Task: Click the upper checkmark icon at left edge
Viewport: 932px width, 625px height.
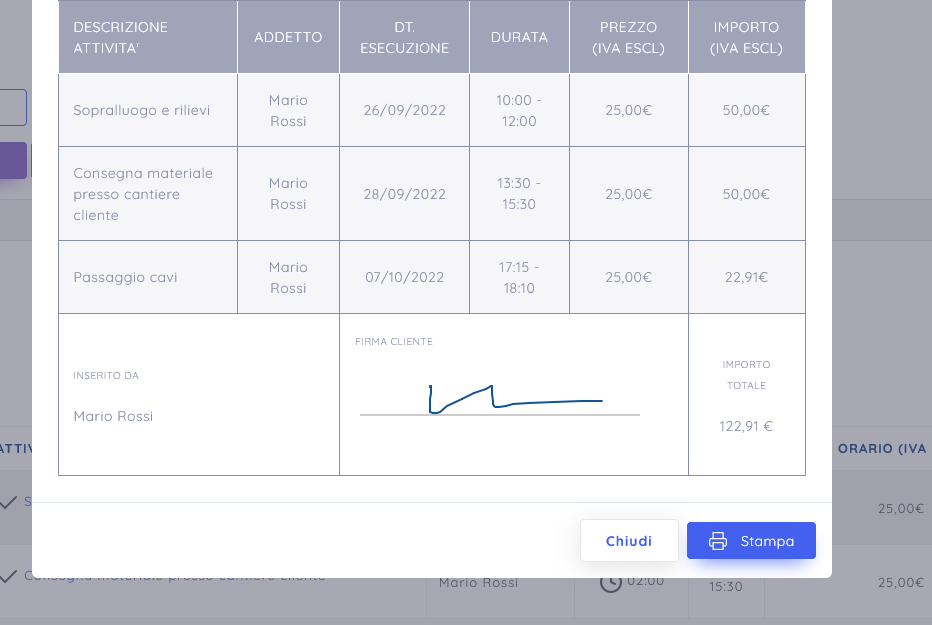Action: pos(8,503)
